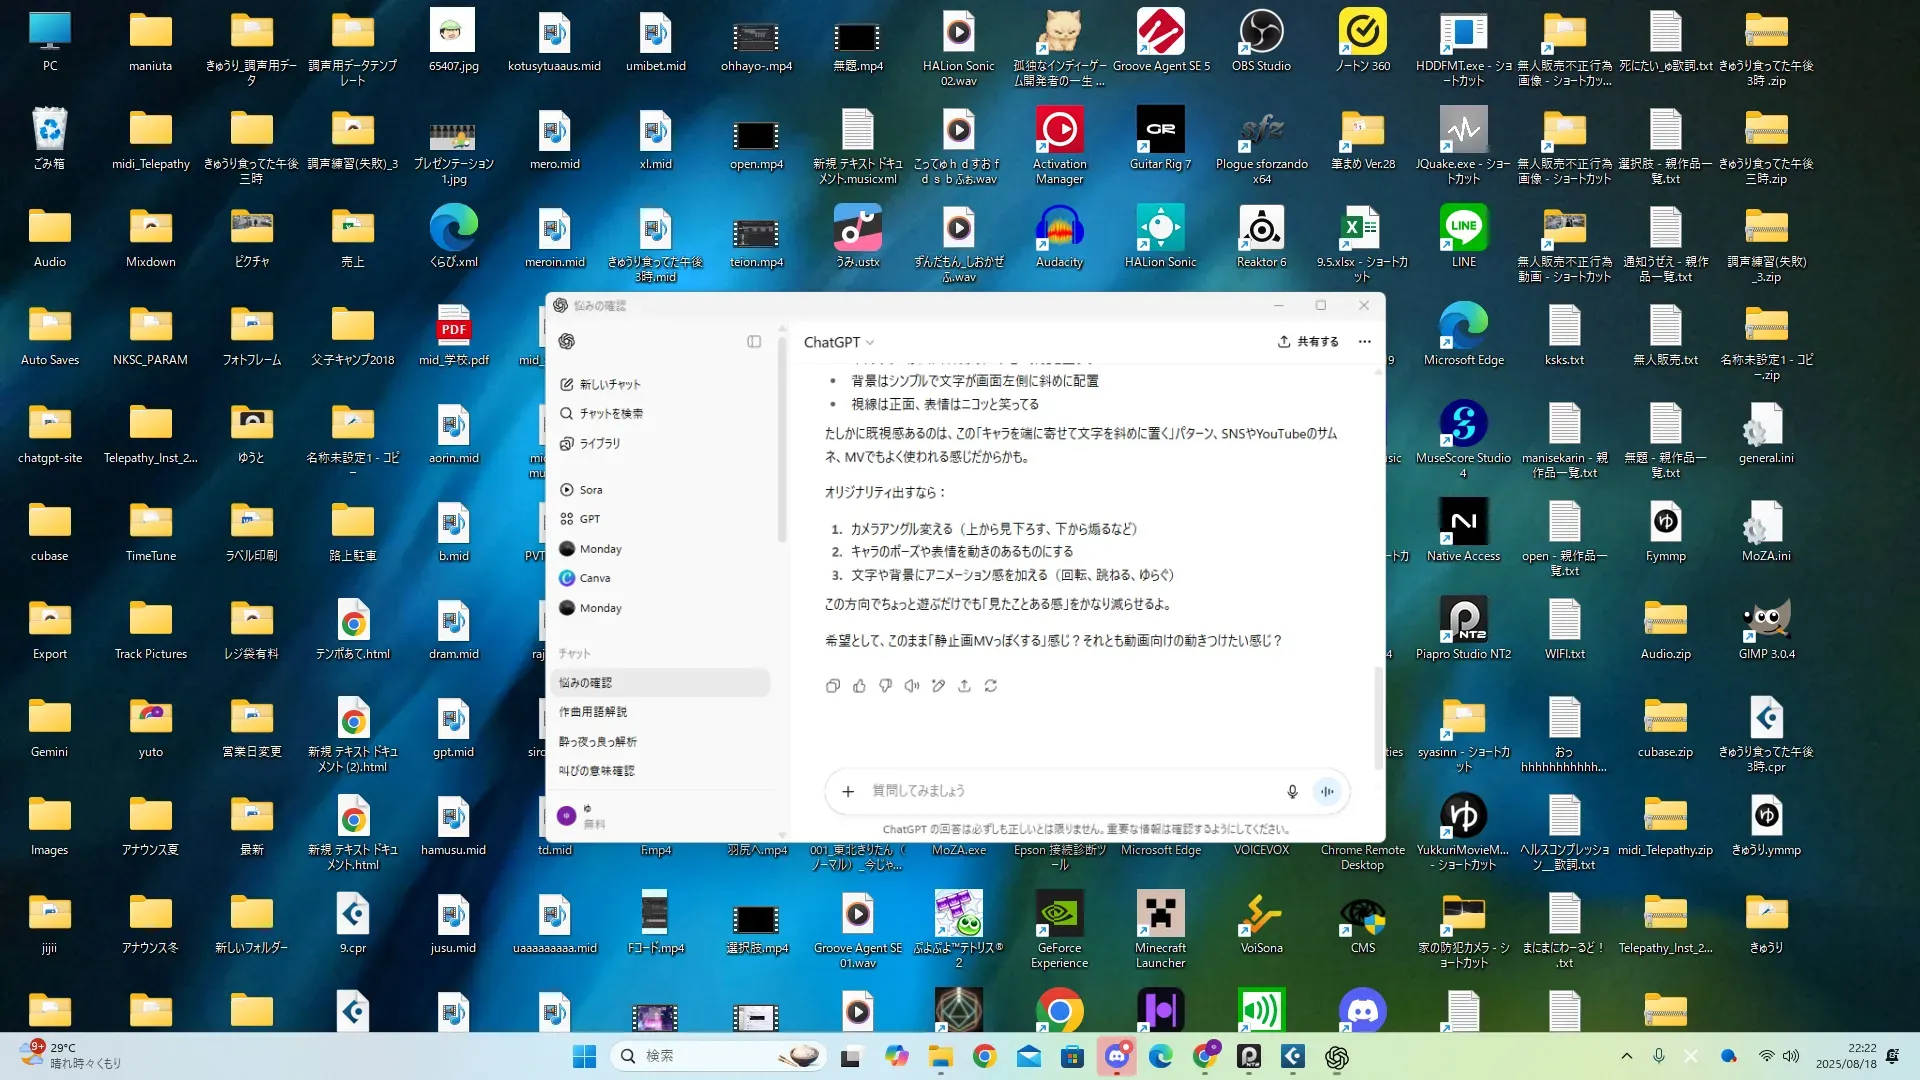This screenshot has height=1080, width=1920.
Task: Open voice mode with the waveform button
Action: pyautogui.click(x=1327, y=791)
